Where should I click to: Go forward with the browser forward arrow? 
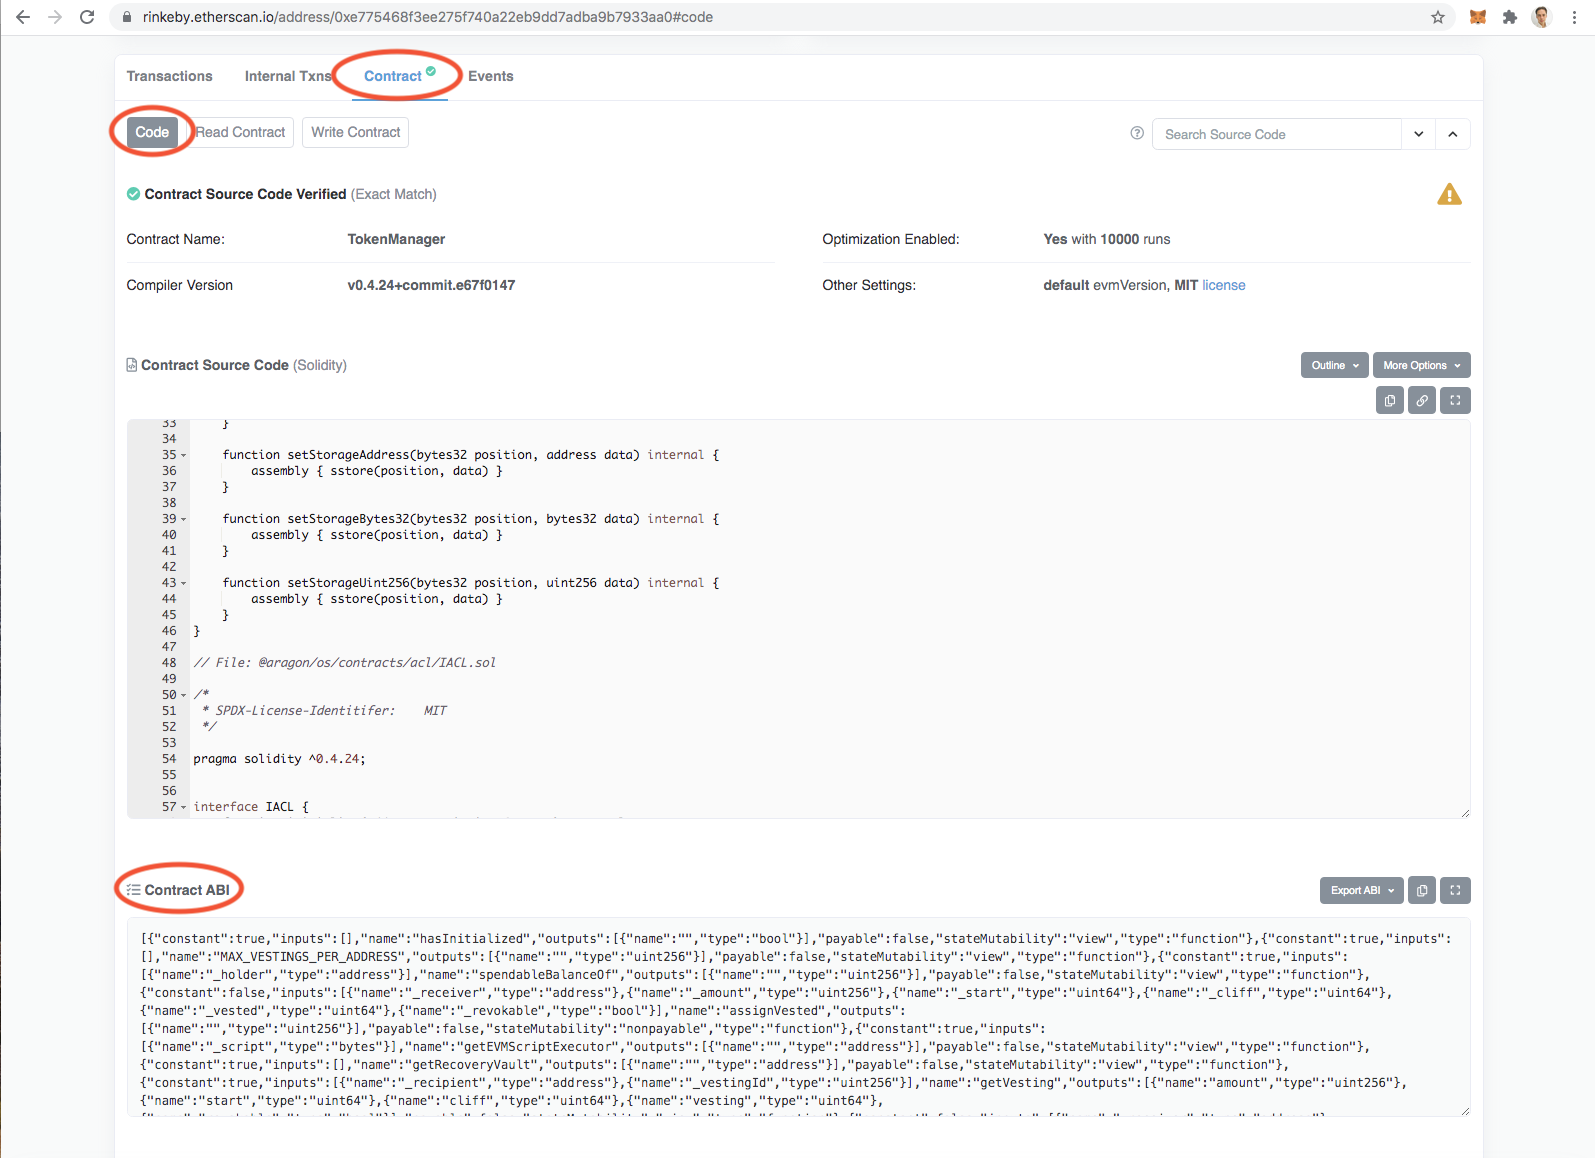click(55, 17)
